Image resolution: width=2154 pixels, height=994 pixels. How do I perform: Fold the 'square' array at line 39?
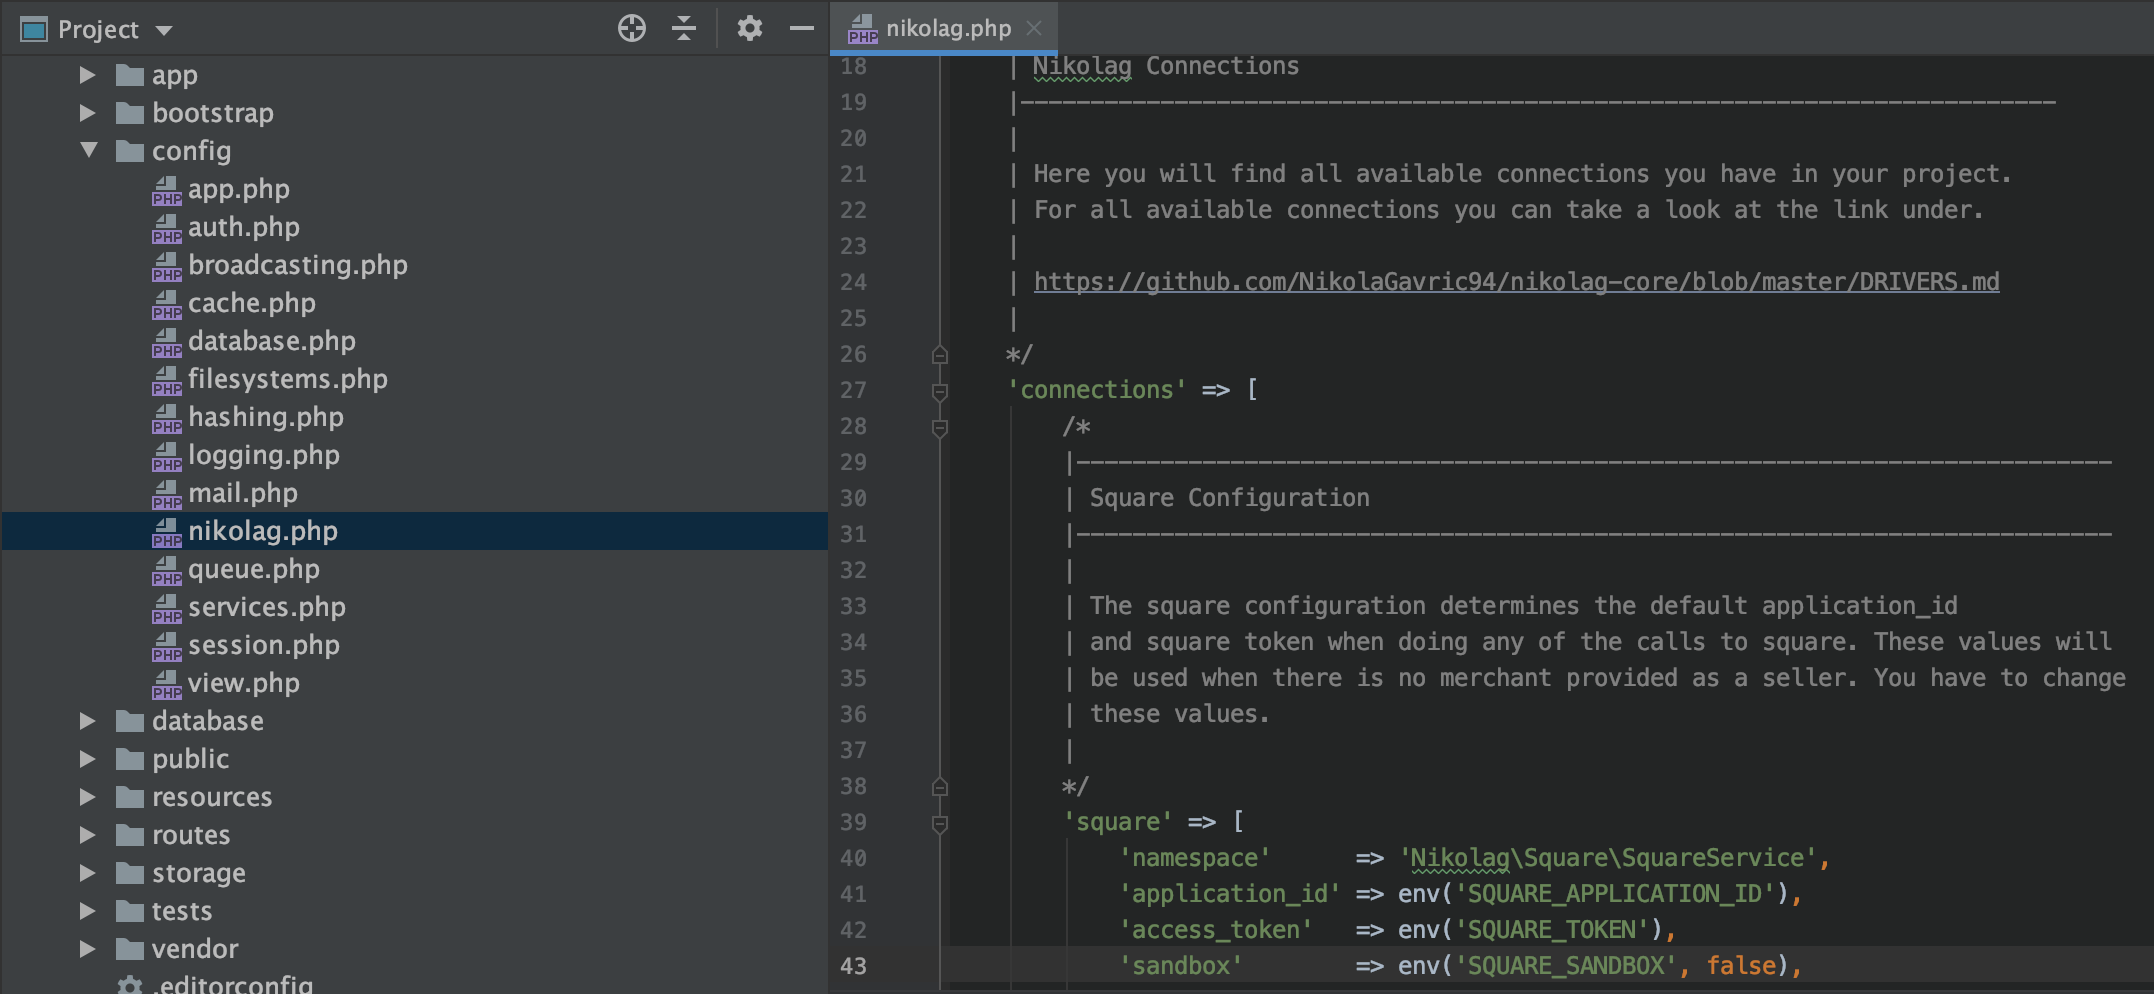click(940, 824)
